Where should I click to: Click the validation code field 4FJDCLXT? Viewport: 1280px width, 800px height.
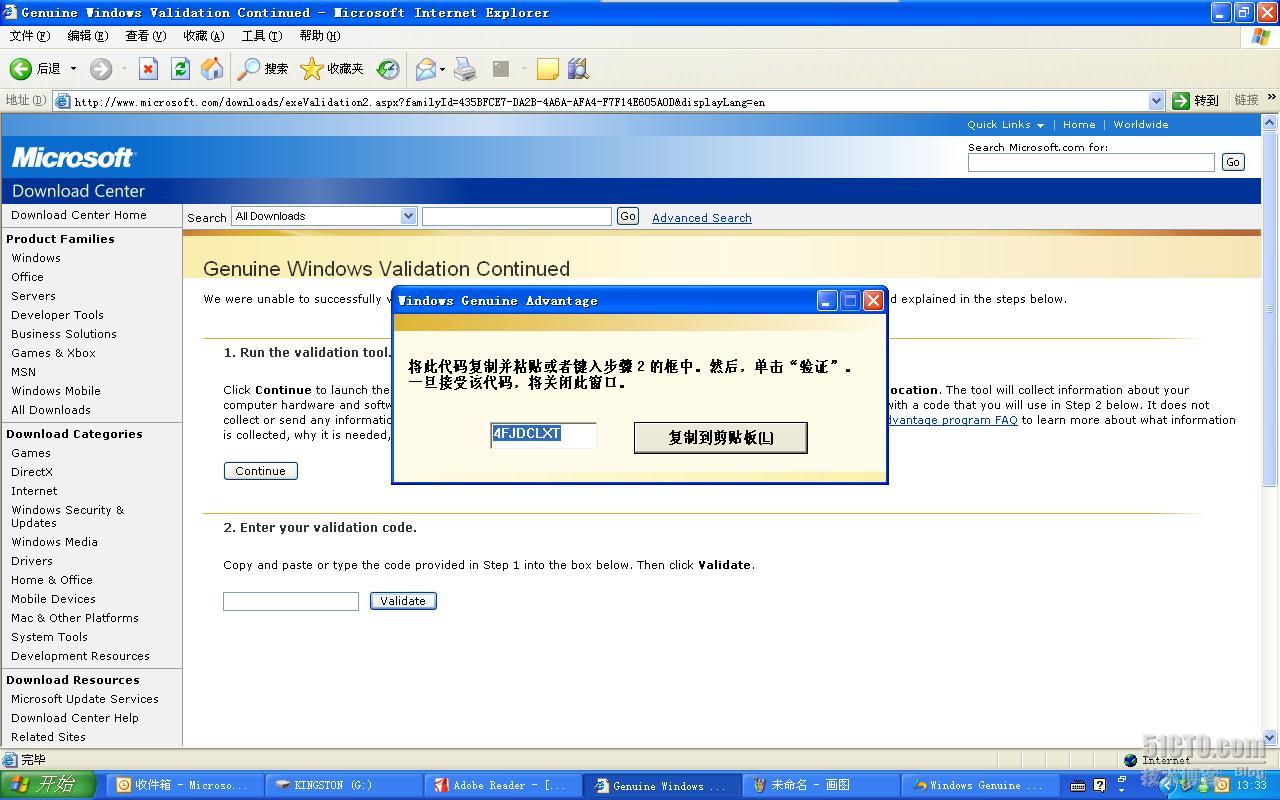(543, 435)
